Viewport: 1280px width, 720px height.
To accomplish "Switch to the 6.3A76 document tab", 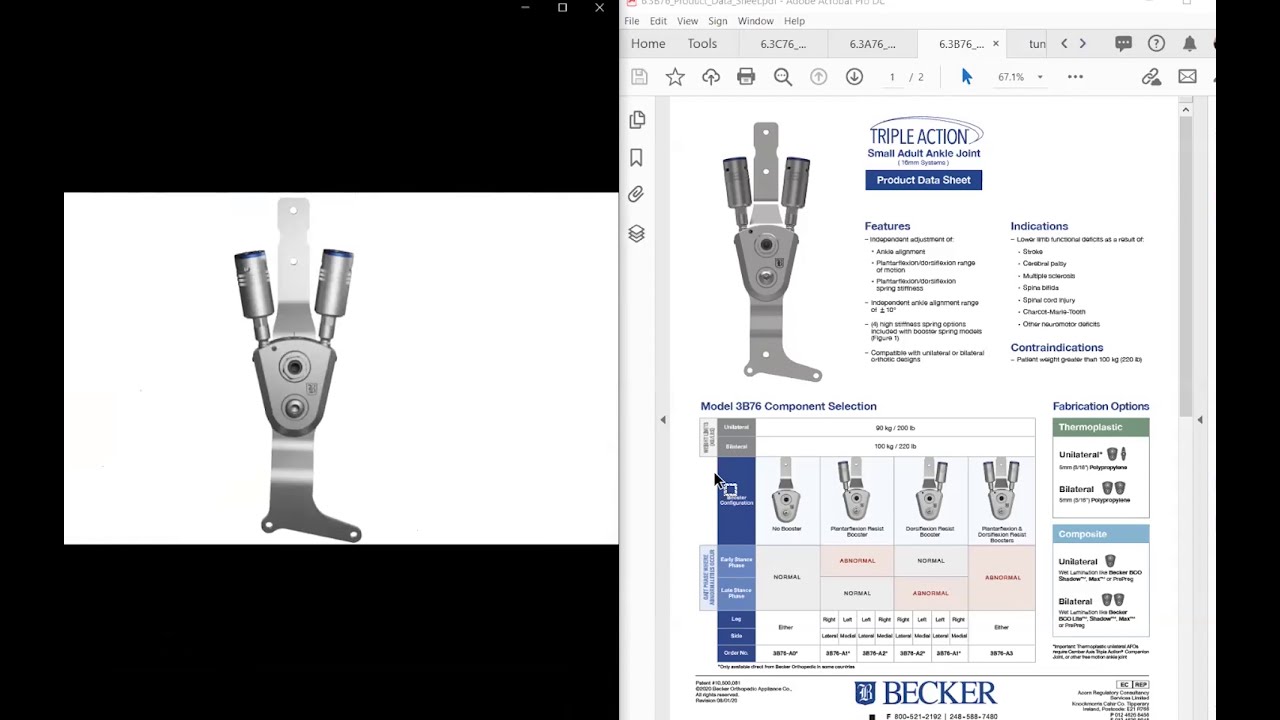I will tap(872, 44).
